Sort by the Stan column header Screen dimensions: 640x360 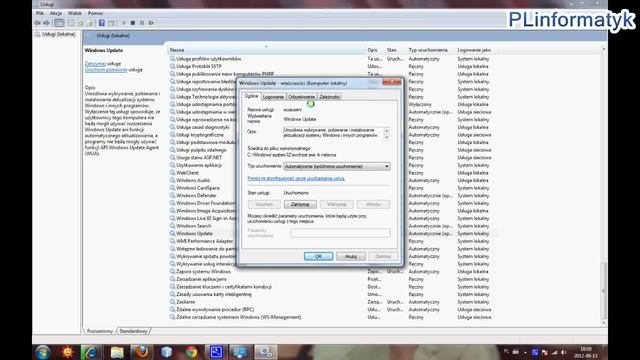395,50
